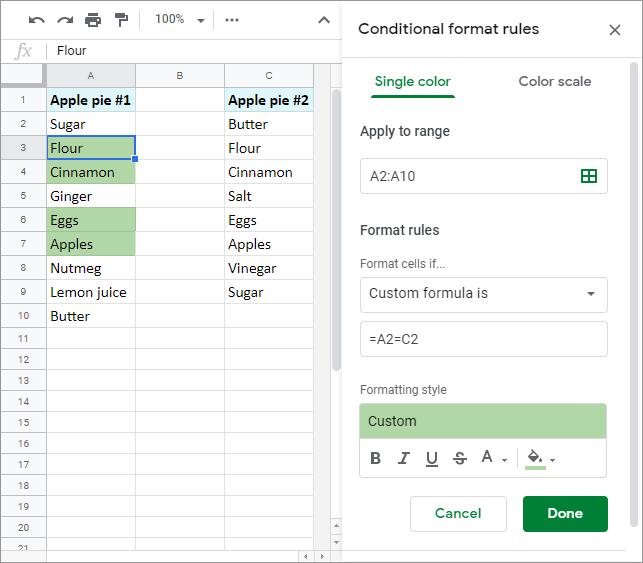
Task: Cancel the conditional formatting rule
Action: click(458, 513)
